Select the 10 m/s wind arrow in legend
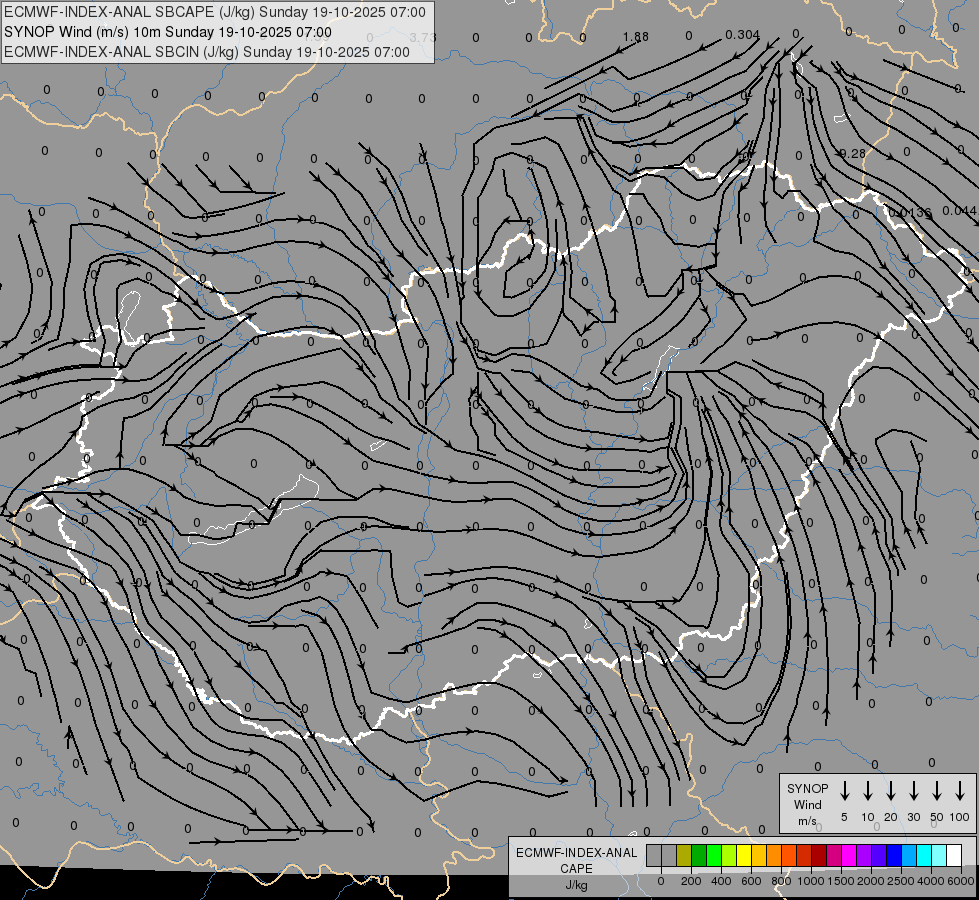This screenshot has height=900, width=979. click(868, 791)
